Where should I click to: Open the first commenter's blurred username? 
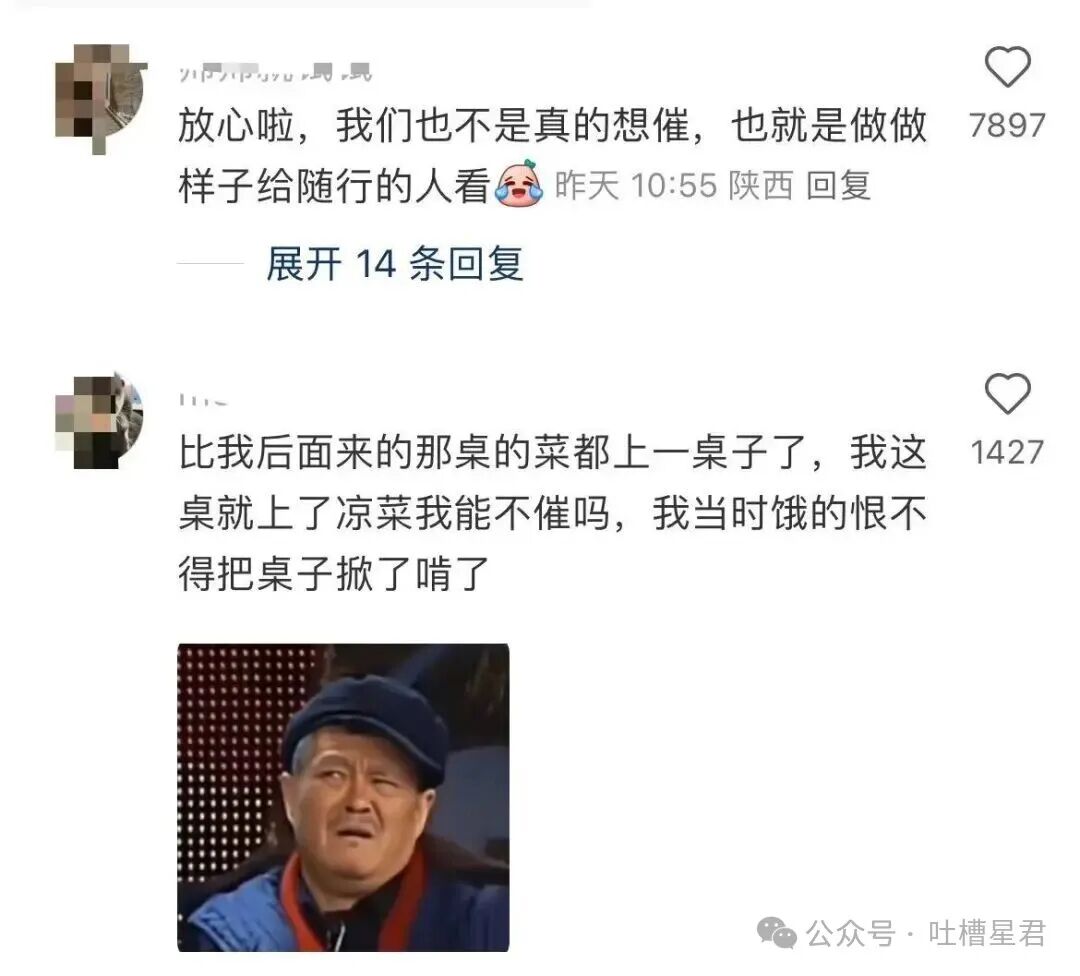[276, 72]
